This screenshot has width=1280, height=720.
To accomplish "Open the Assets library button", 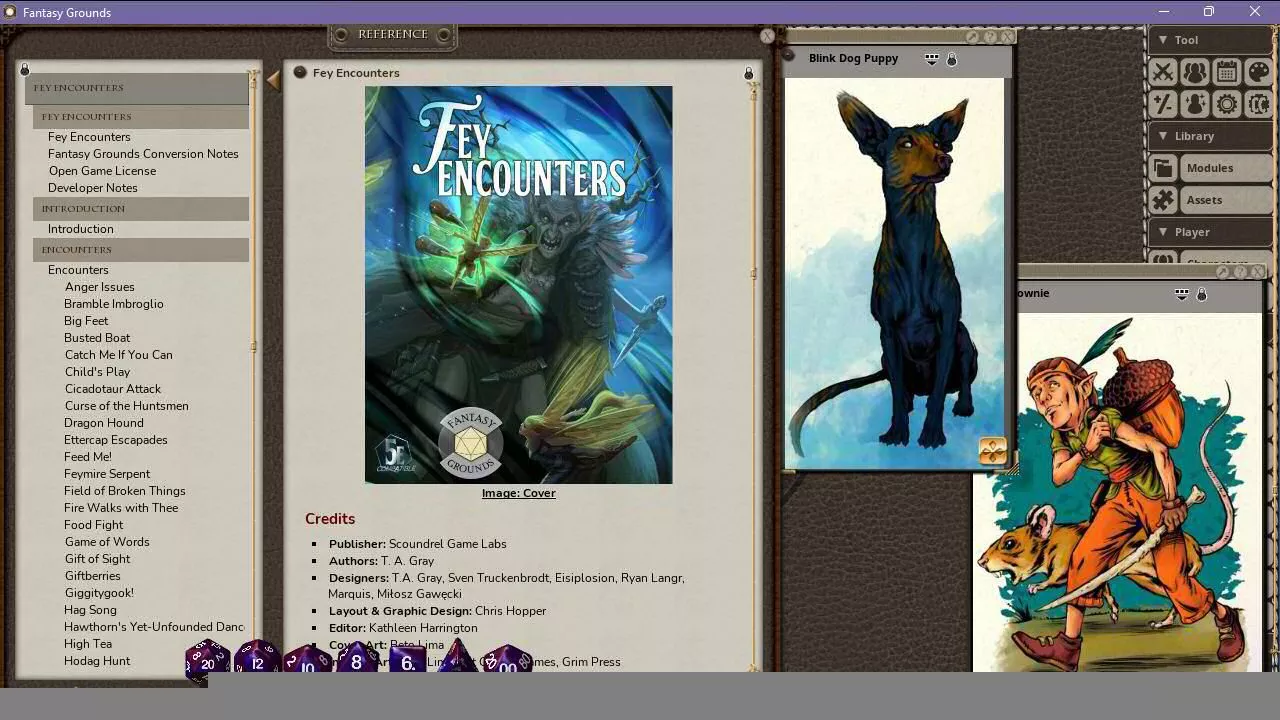I will click(1225, 200).
